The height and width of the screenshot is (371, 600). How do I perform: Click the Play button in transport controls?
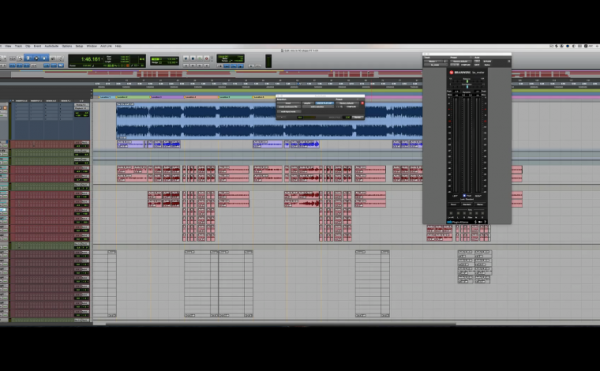tap(200, 59)
